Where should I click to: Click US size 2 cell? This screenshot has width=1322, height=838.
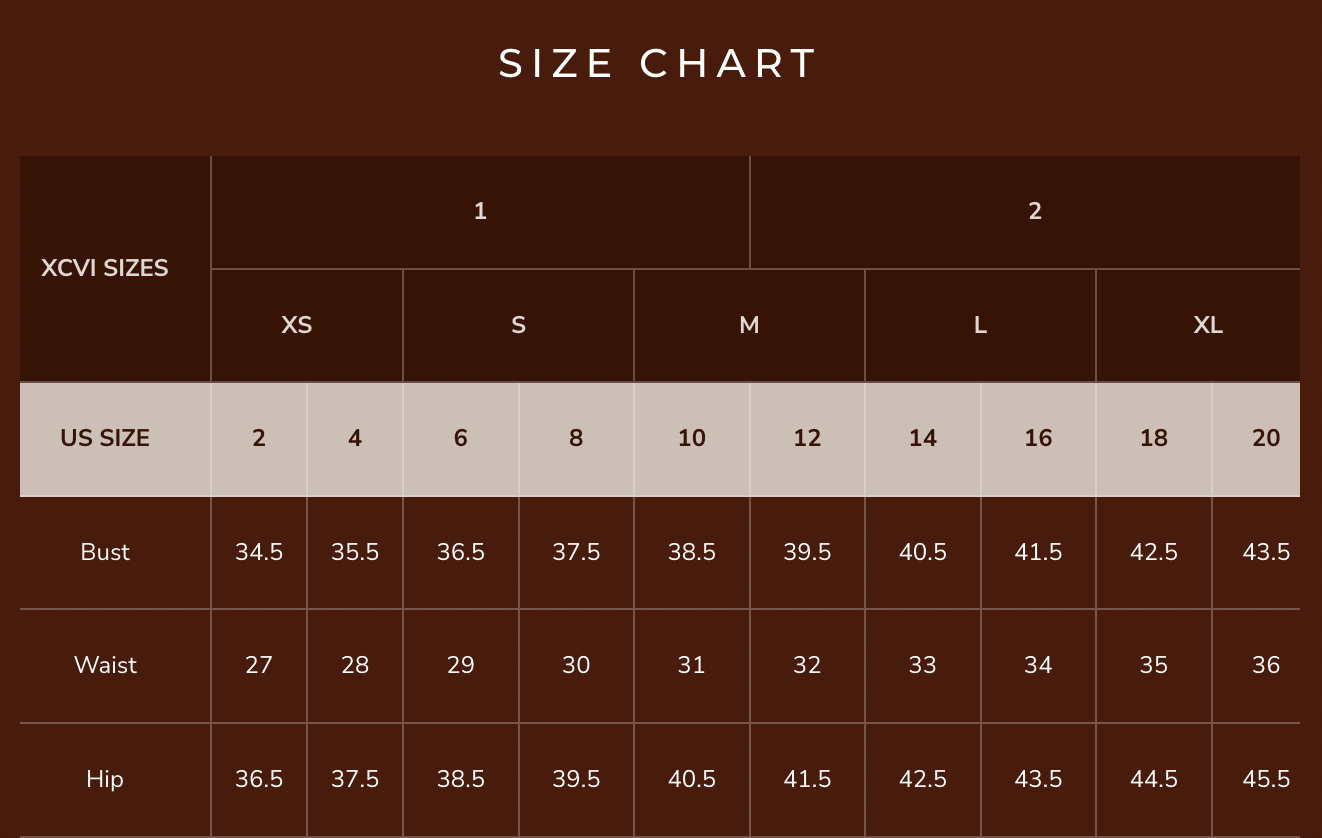tap(259, 438)
